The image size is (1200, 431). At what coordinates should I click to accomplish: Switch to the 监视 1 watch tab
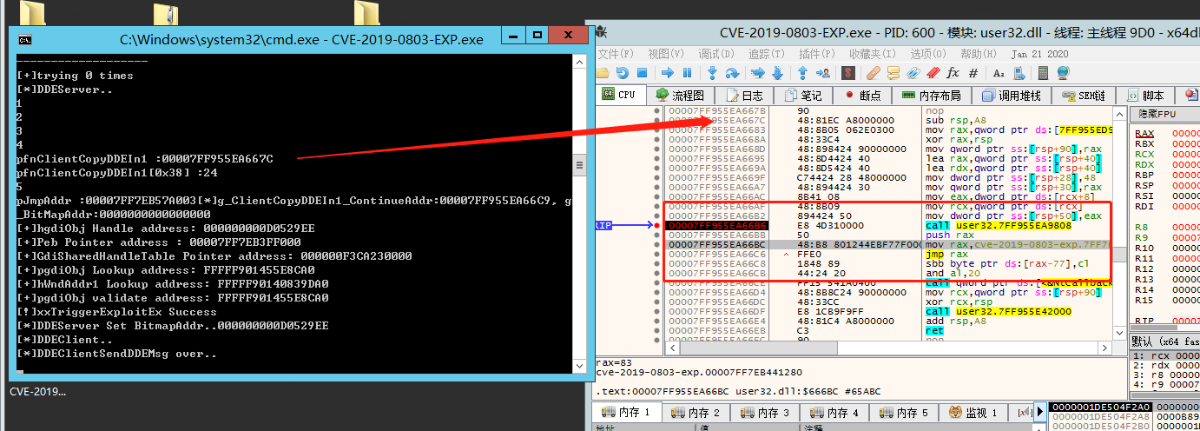coord(972,413)
